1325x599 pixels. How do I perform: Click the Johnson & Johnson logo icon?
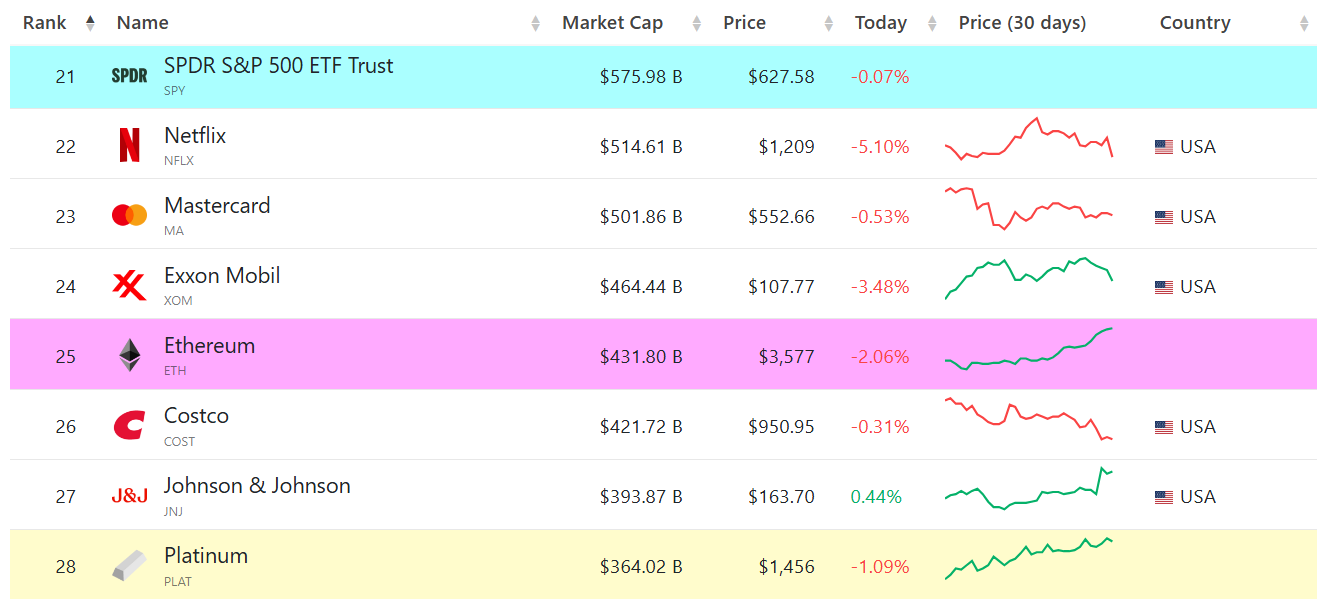coord(129,496)
